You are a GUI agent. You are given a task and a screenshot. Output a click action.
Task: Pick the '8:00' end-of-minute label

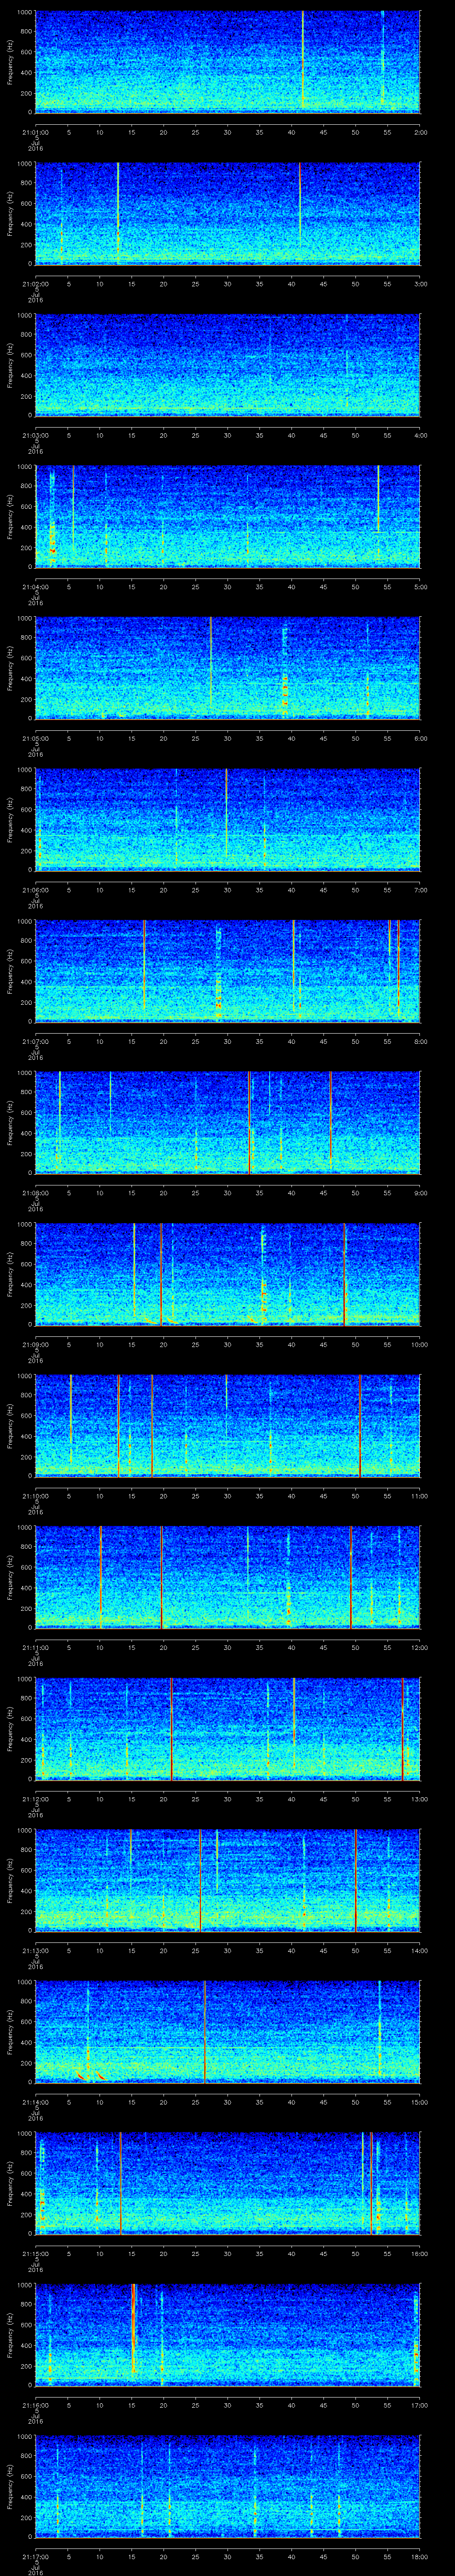click(420, 1041)
